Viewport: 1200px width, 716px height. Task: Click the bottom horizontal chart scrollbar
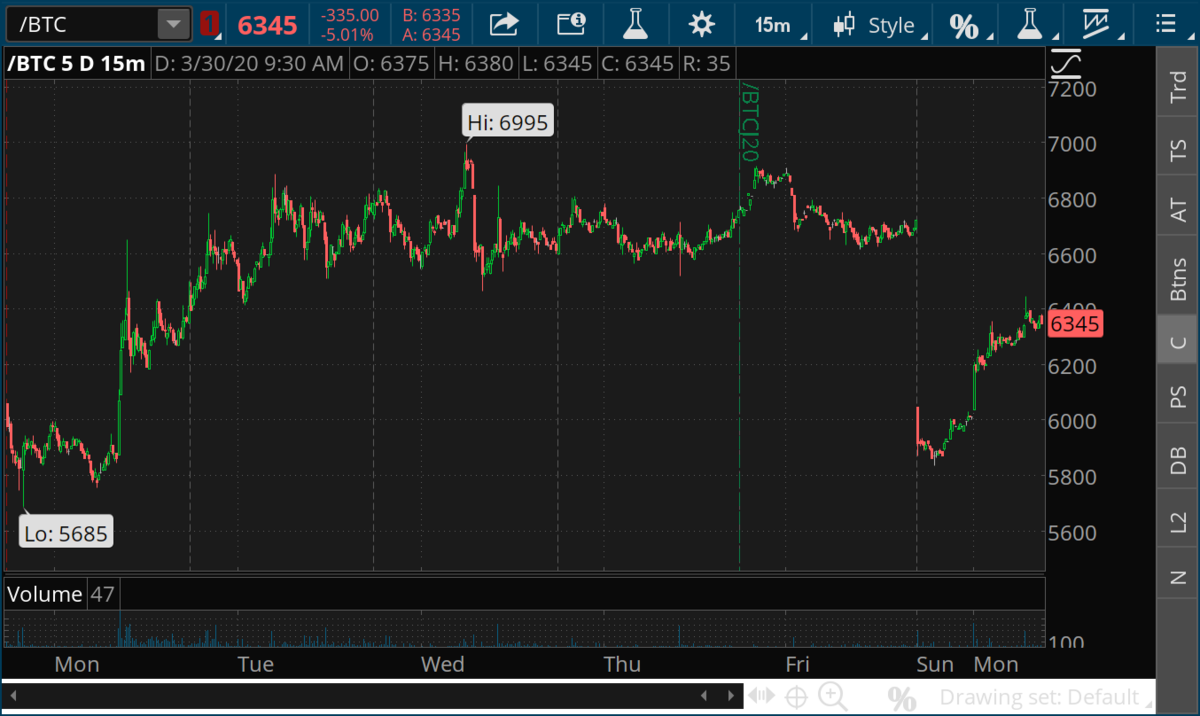point(372,696)
